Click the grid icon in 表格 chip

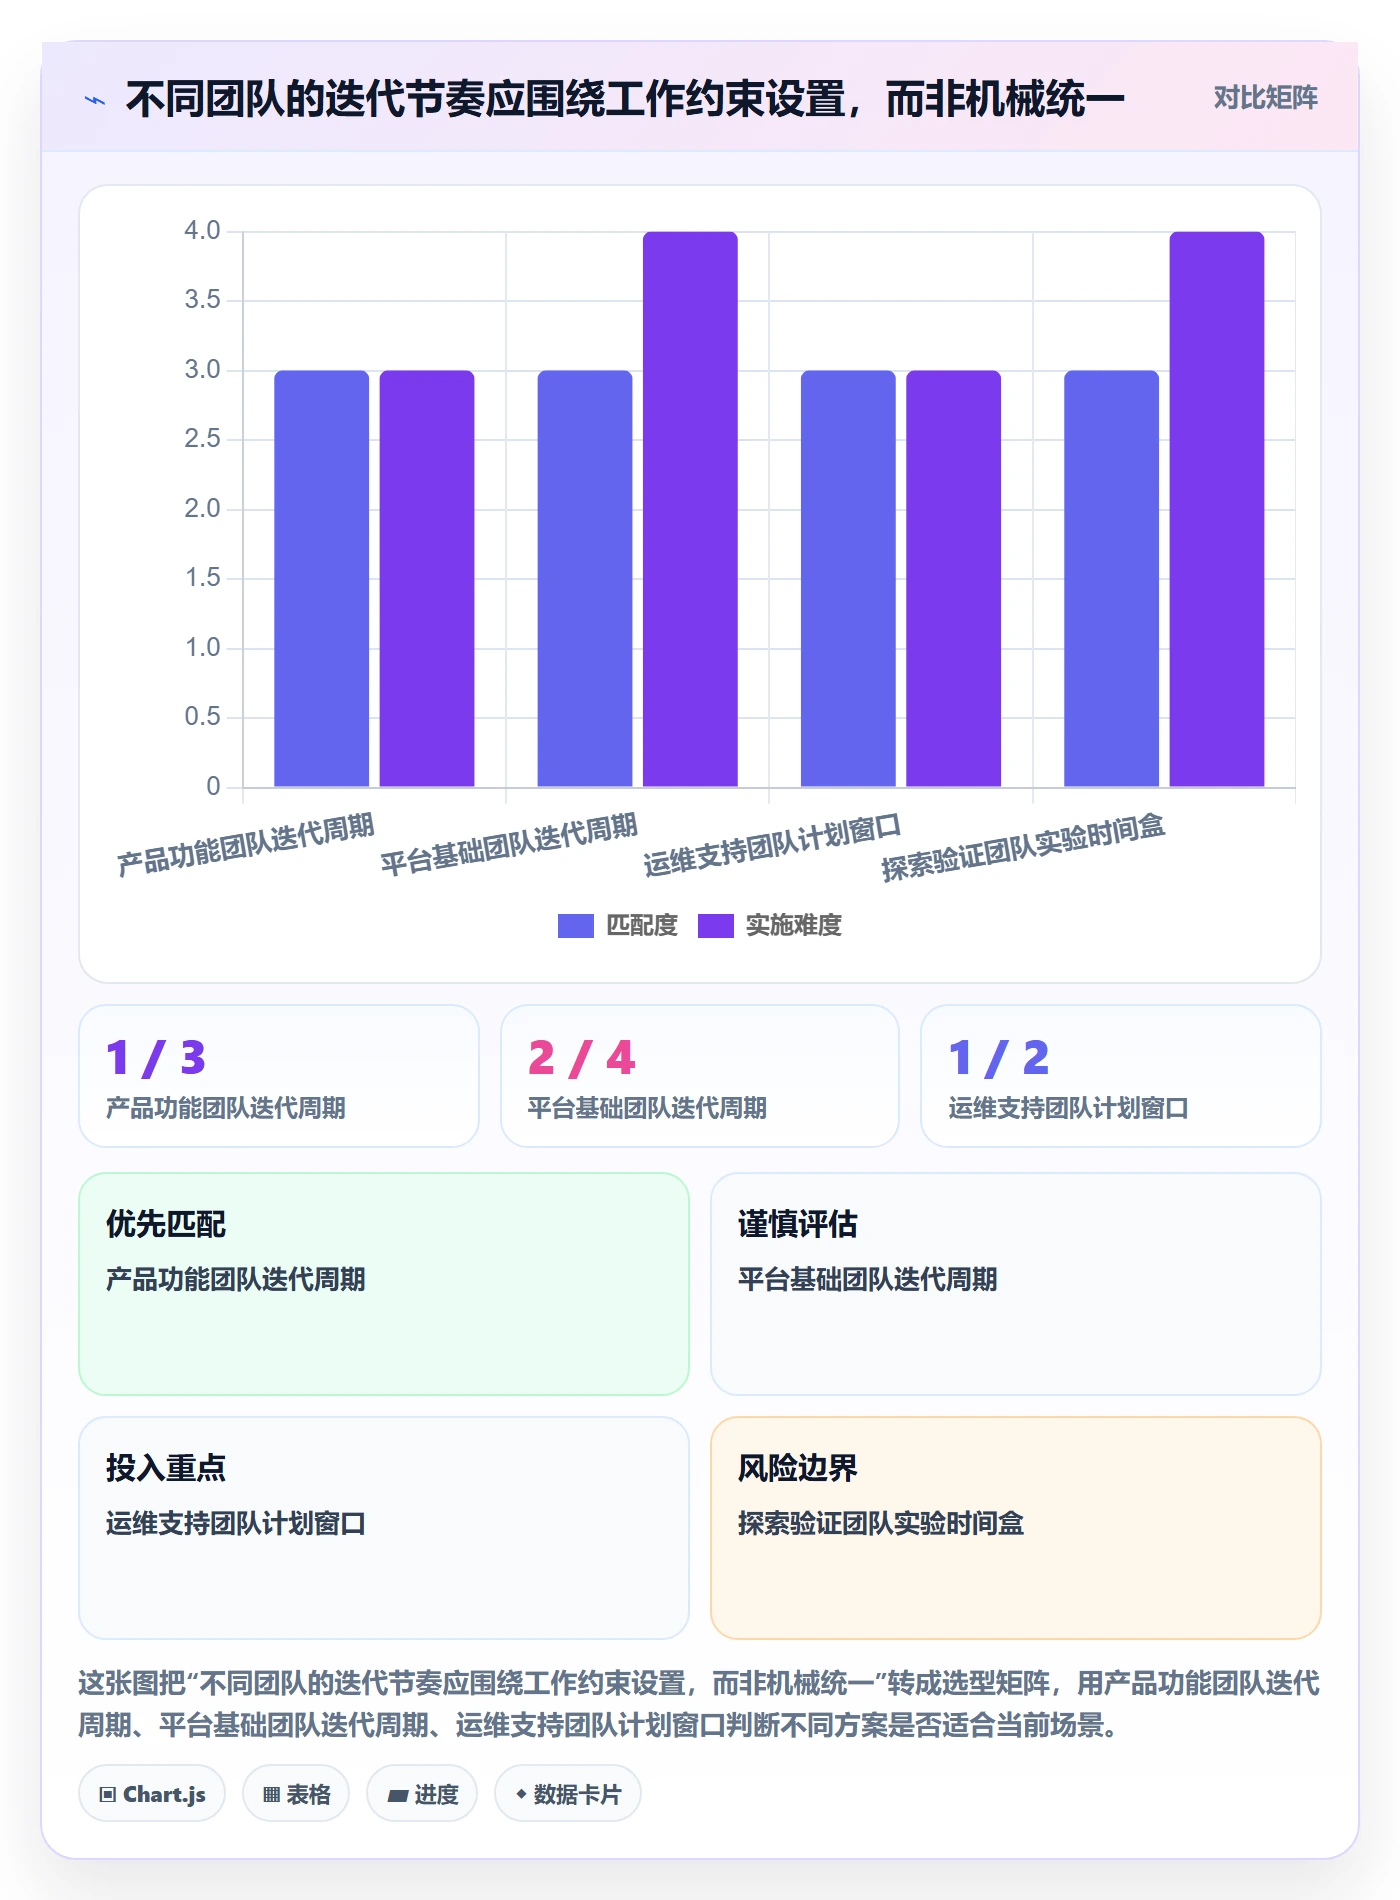point(272,1795)
